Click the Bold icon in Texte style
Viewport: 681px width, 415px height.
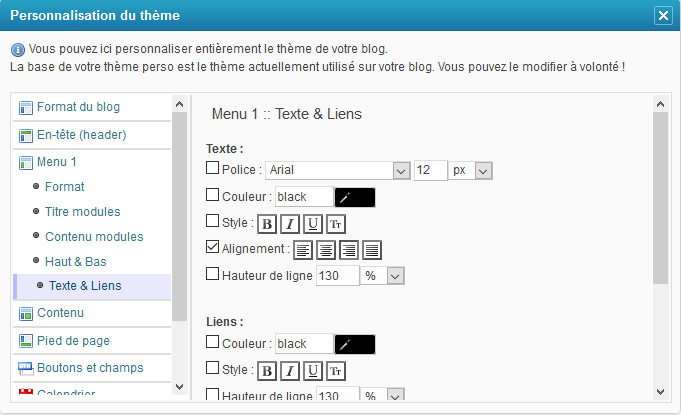(x=267, y=223)
